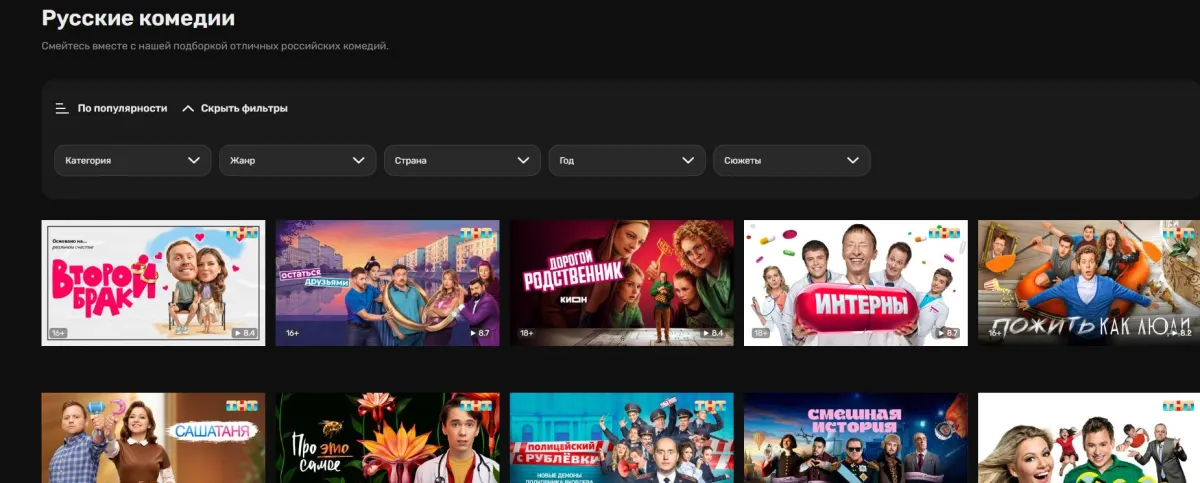Screen dimensions: 1200x483
Task: Open the Категория dropdown
Action: [133, 160]
